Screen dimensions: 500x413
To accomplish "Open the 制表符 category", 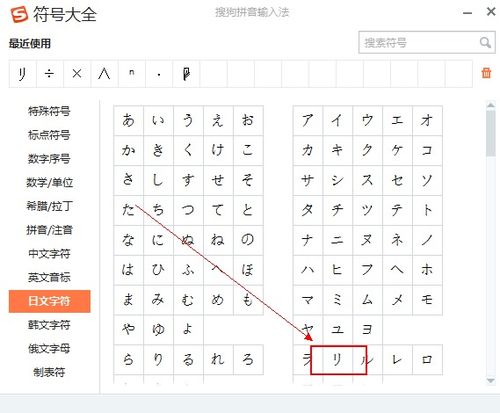I will click(x=49, y=372).
